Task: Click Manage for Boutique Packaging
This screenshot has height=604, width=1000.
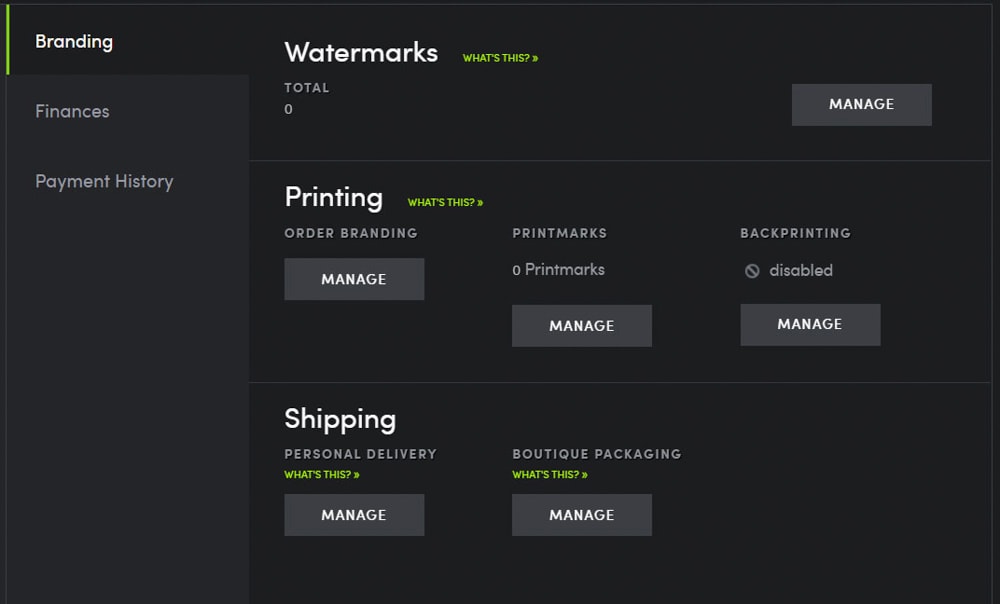Action: pyautogui.click(x=581, y=515)
